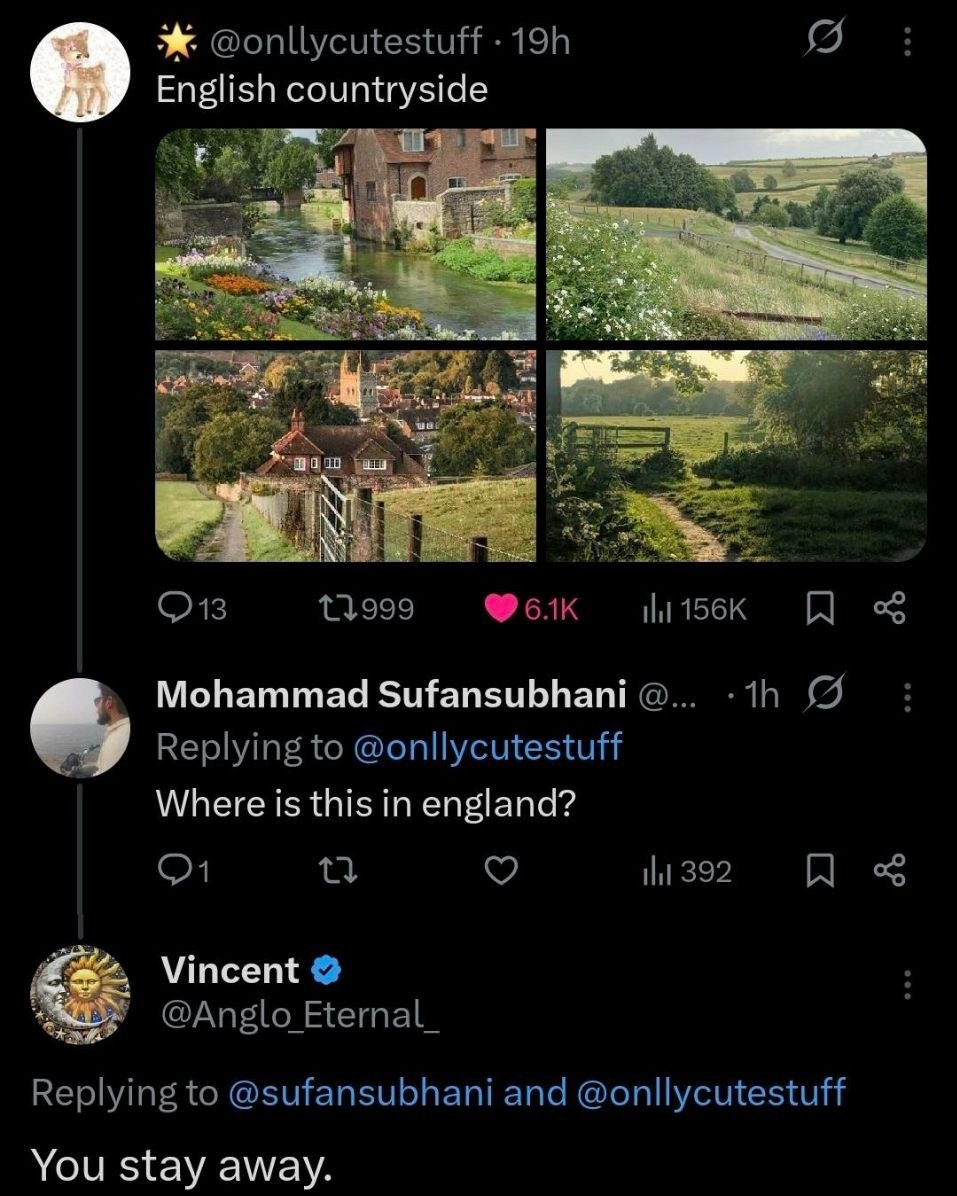Open the river cottage garden photo

click(x=346, y=234)
